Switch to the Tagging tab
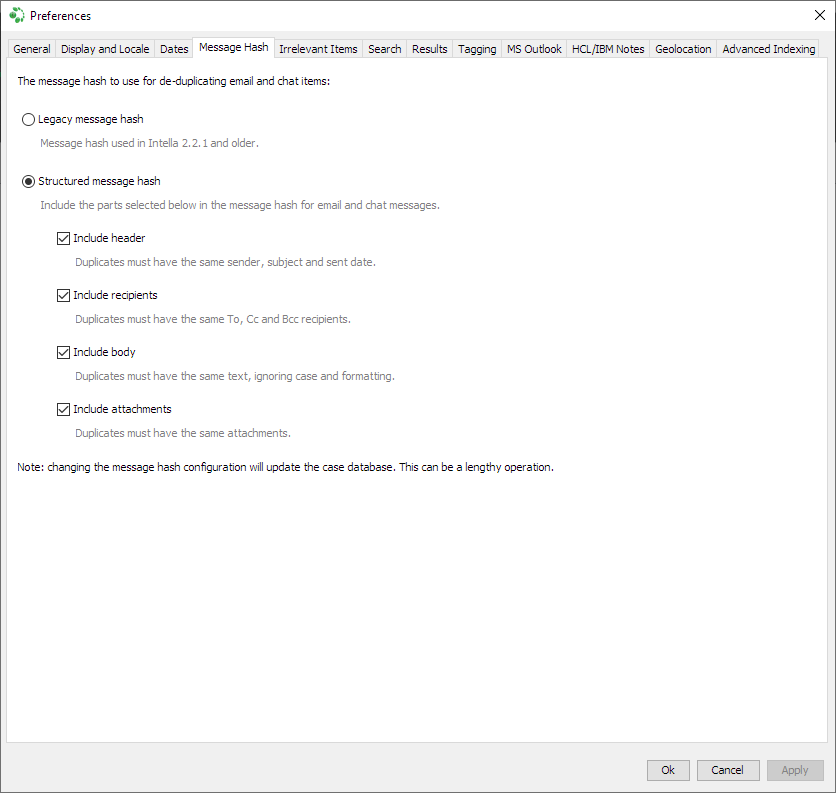Screen dimensions: 836x793 click(x=477, y=48)
